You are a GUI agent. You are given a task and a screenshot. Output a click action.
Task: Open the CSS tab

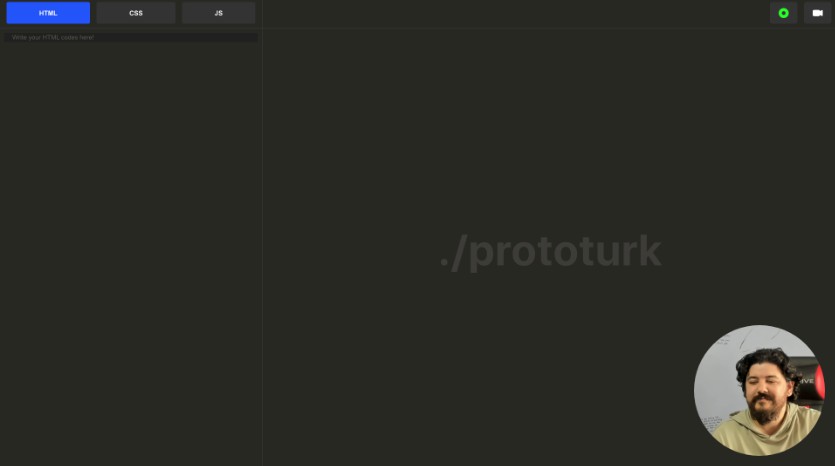(136, 13)
